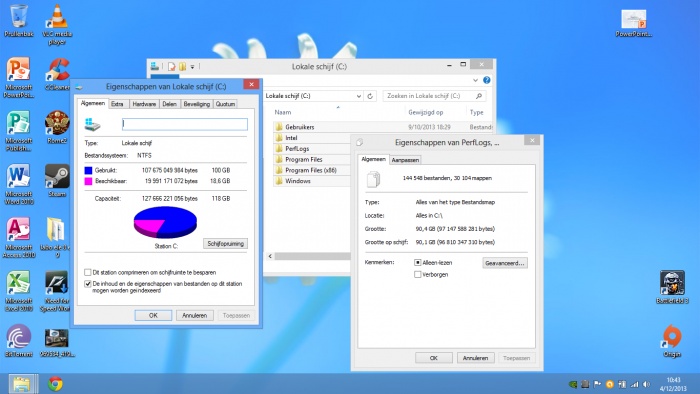Open Microsoft Excel 2010 desktop shortcut
The image size is (700, 394).
[18, 291]
